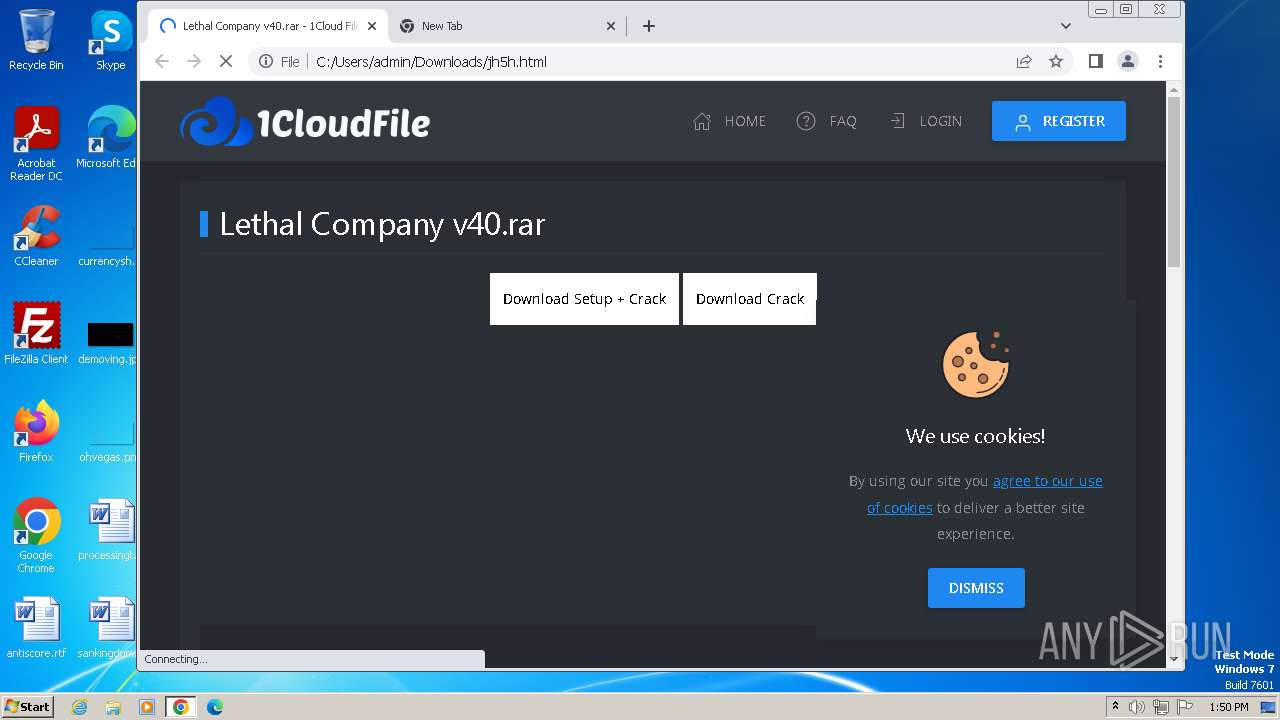
Task: Open File Explorer from the taskbar
Action: 113,707
